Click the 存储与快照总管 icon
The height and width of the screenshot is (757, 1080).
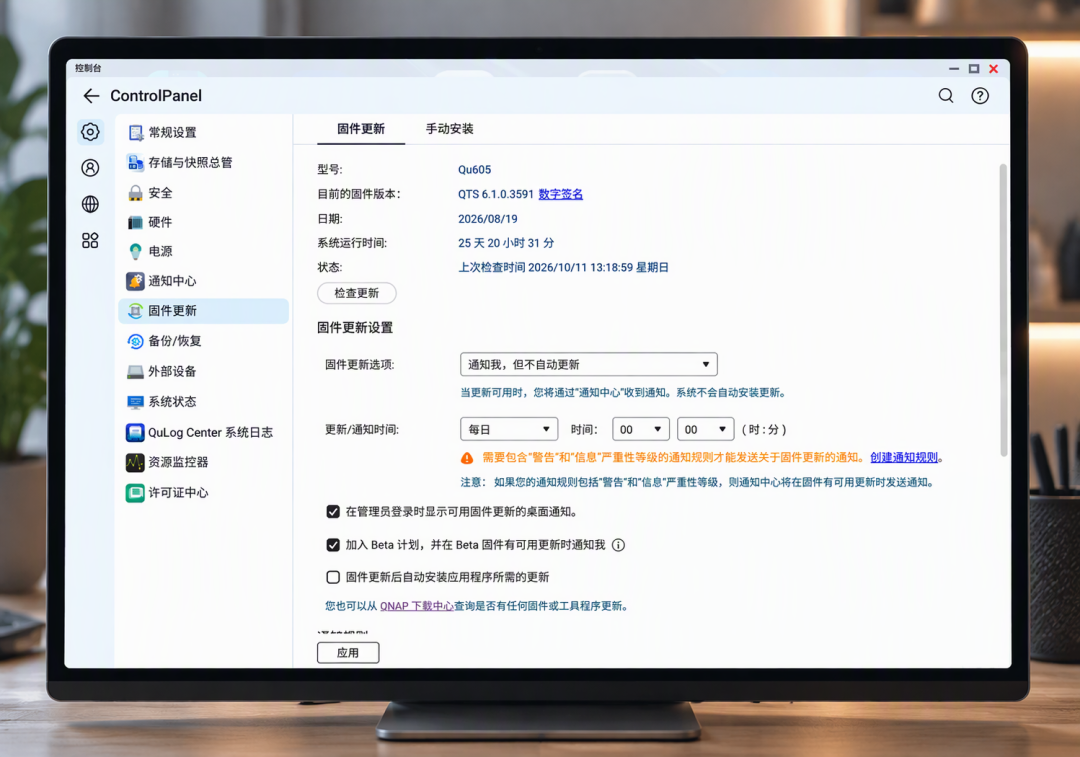(x=136, y=163)
